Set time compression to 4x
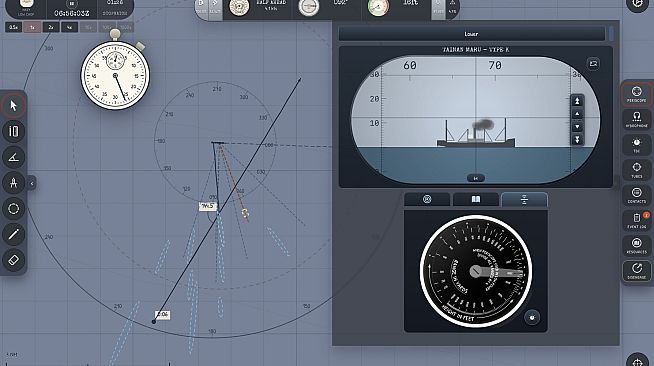The height and width of the screenshot is (366, 654). click(69, 28)
